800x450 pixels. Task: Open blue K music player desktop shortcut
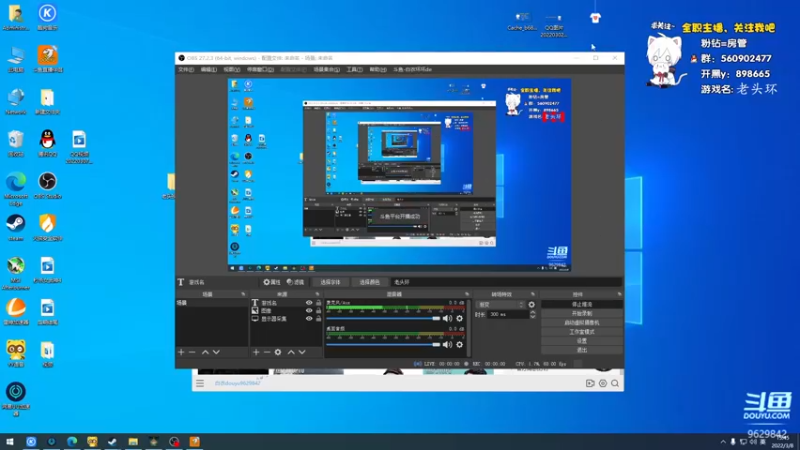tap(47, 17)
